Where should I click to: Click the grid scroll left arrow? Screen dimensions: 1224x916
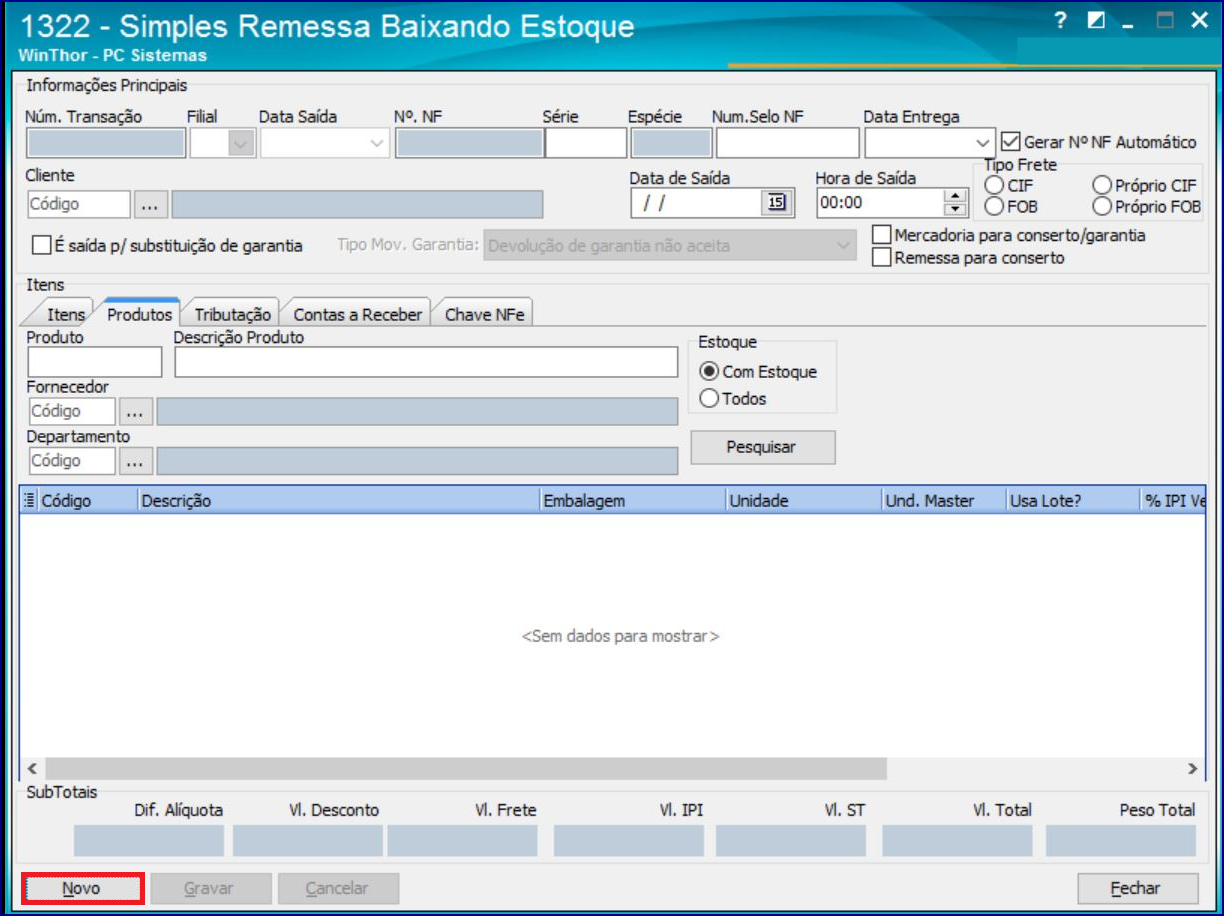(x=32, y=768)
